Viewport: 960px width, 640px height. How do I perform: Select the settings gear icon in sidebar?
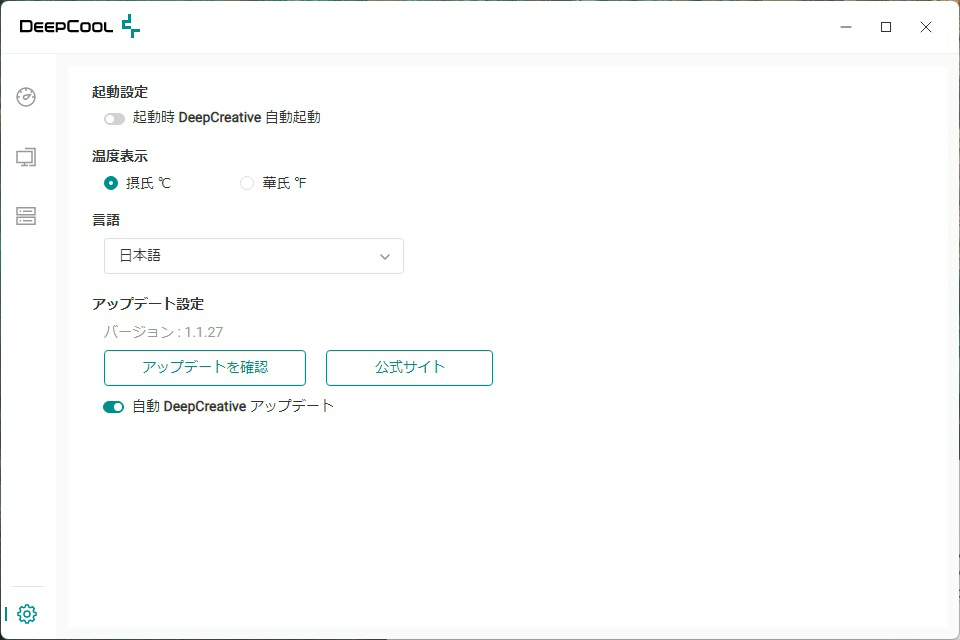(27, 614)
